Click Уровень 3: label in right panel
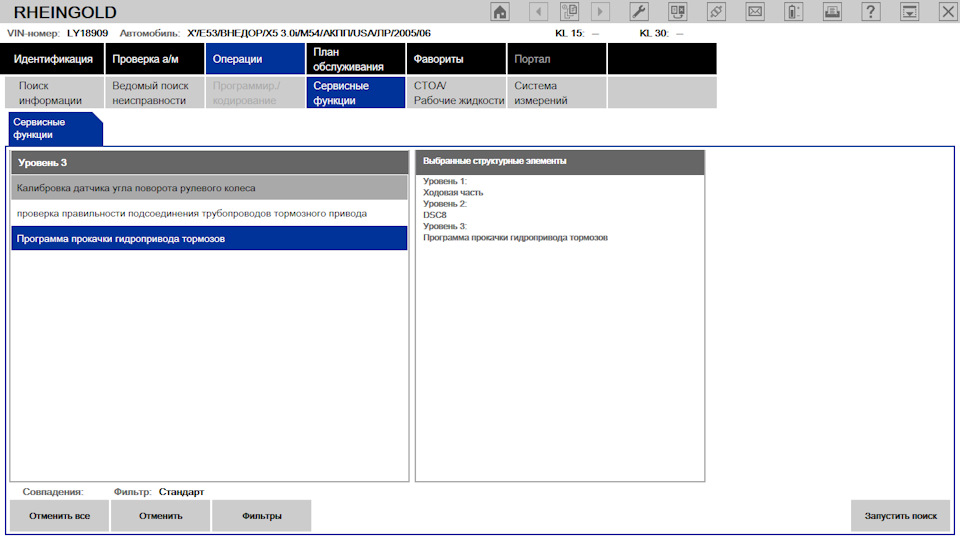This screenshot has width=960, height=538. (x=445, y=226)
